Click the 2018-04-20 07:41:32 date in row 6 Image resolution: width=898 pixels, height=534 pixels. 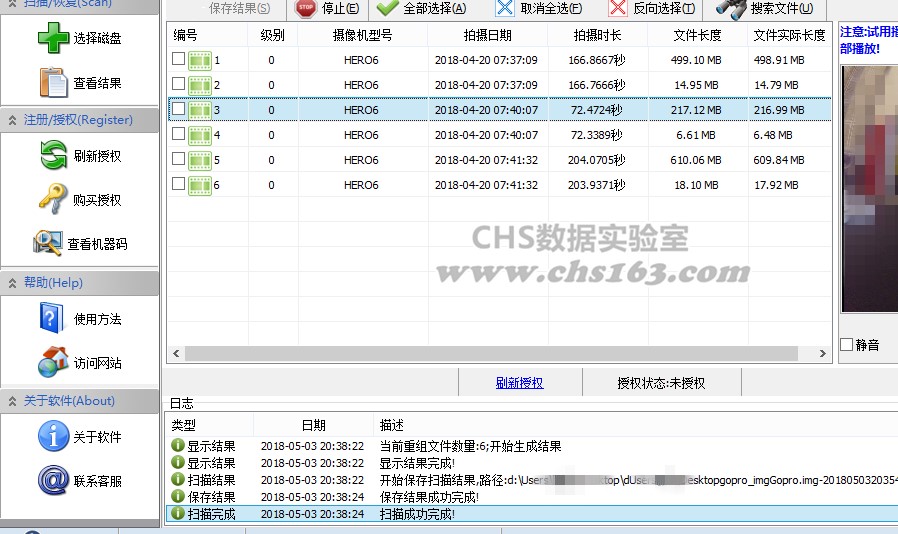[486, 185]
